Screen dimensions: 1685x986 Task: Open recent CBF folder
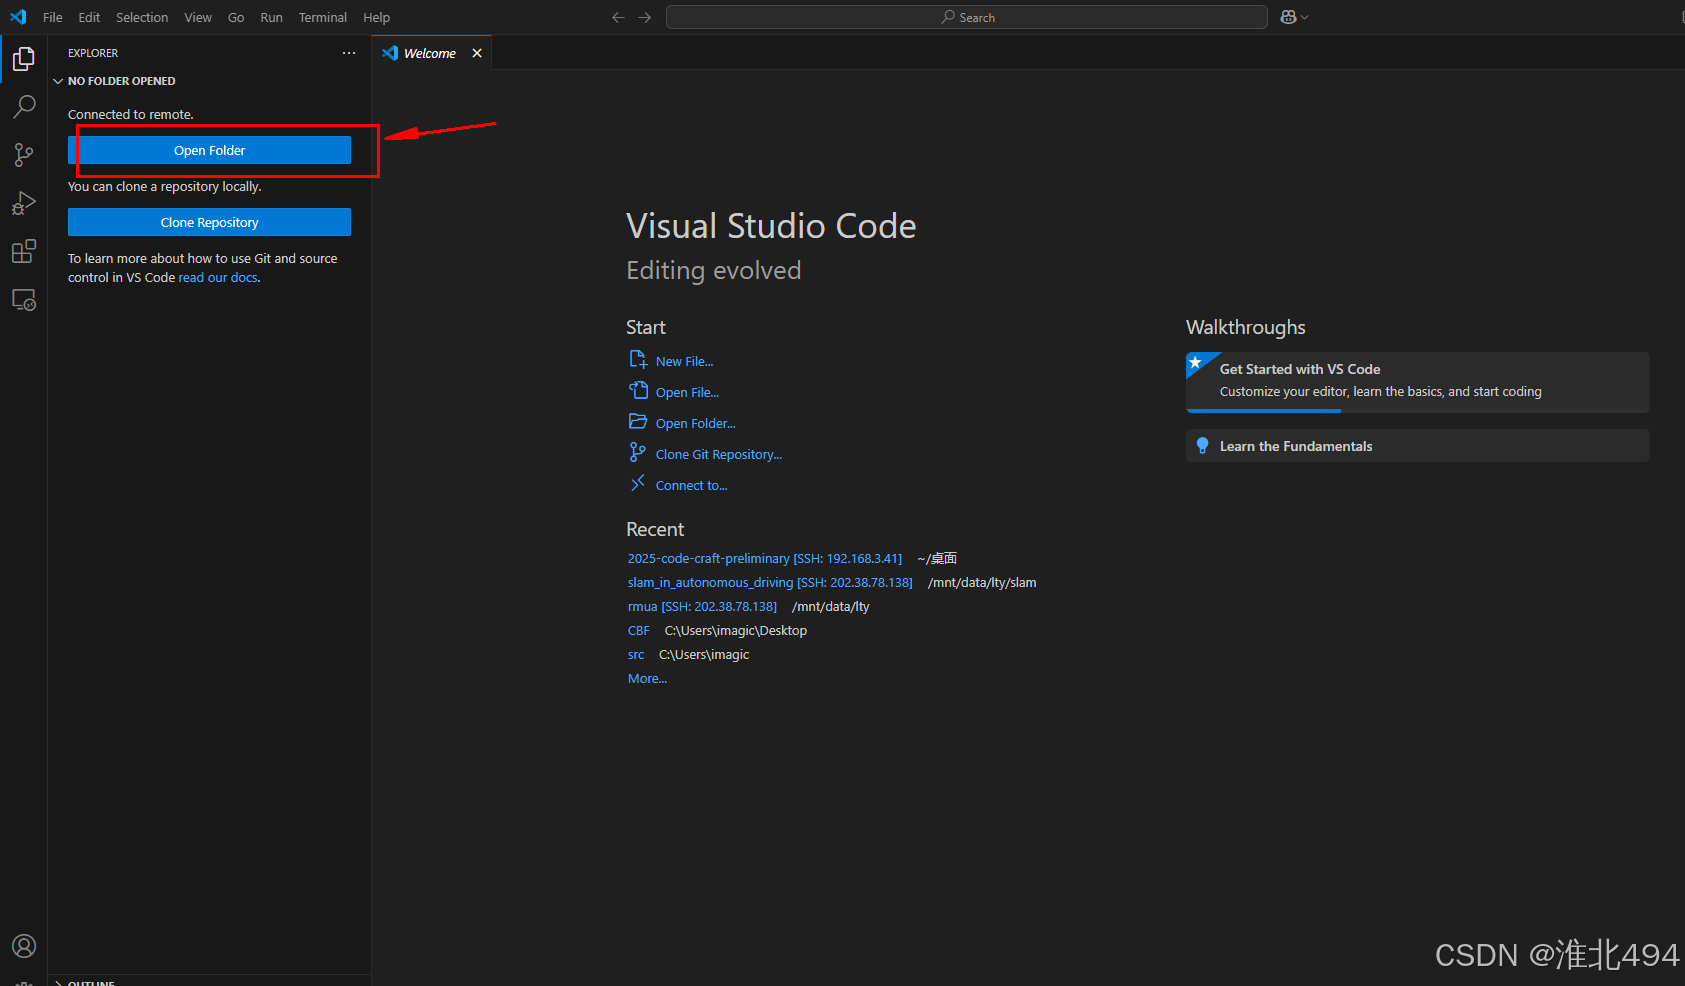638,630
